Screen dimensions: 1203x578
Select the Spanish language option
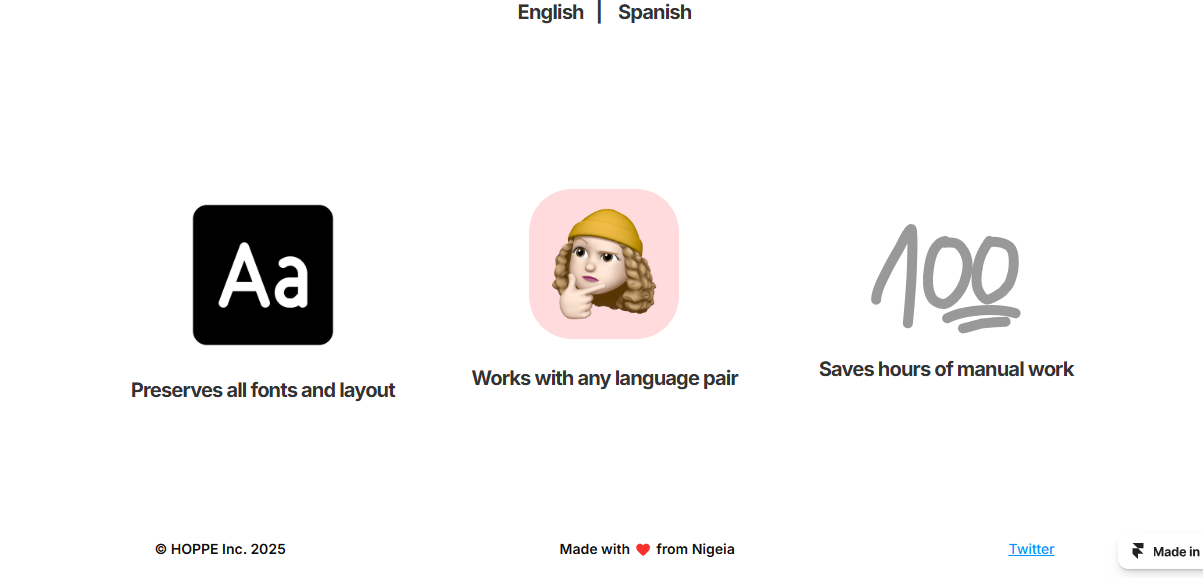tap(654, 12)
